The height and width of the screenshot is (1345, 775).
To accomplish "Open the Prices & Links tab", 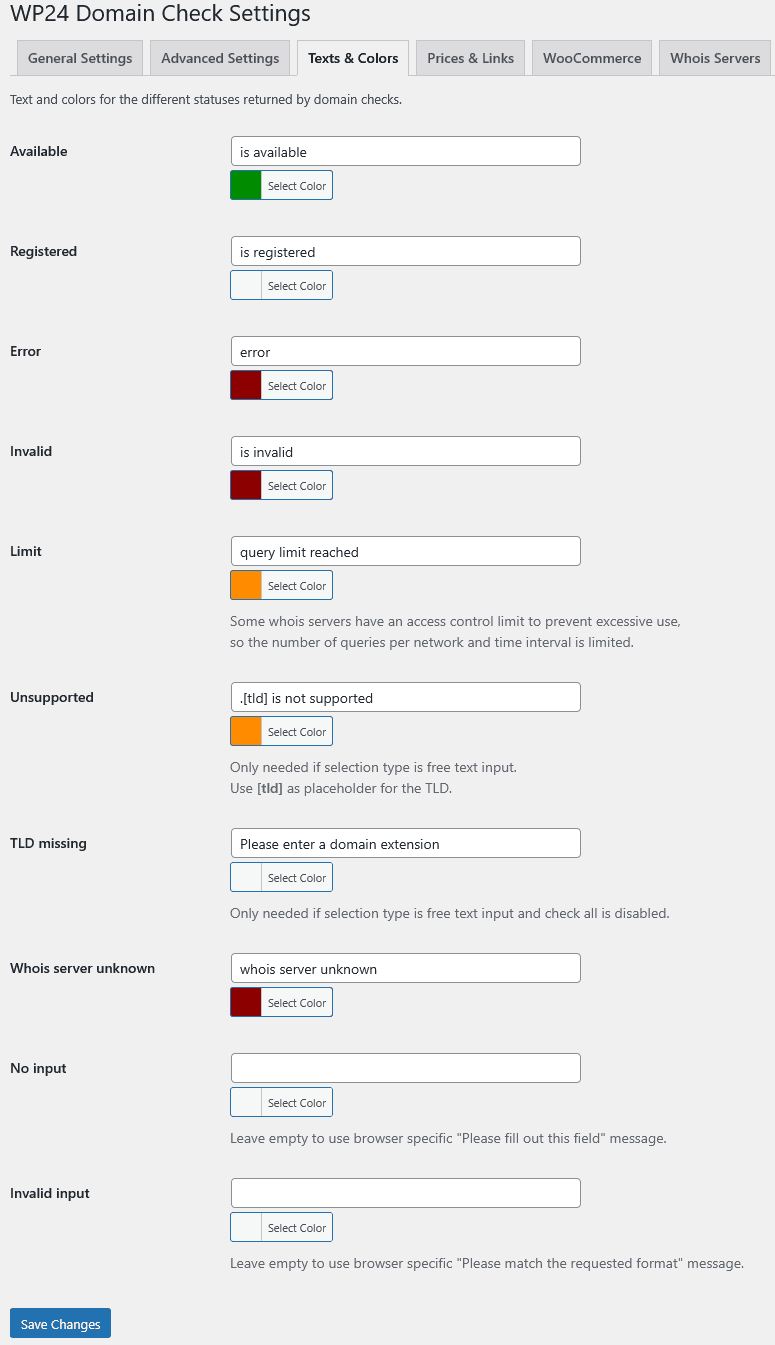I will tap(470, 58).
